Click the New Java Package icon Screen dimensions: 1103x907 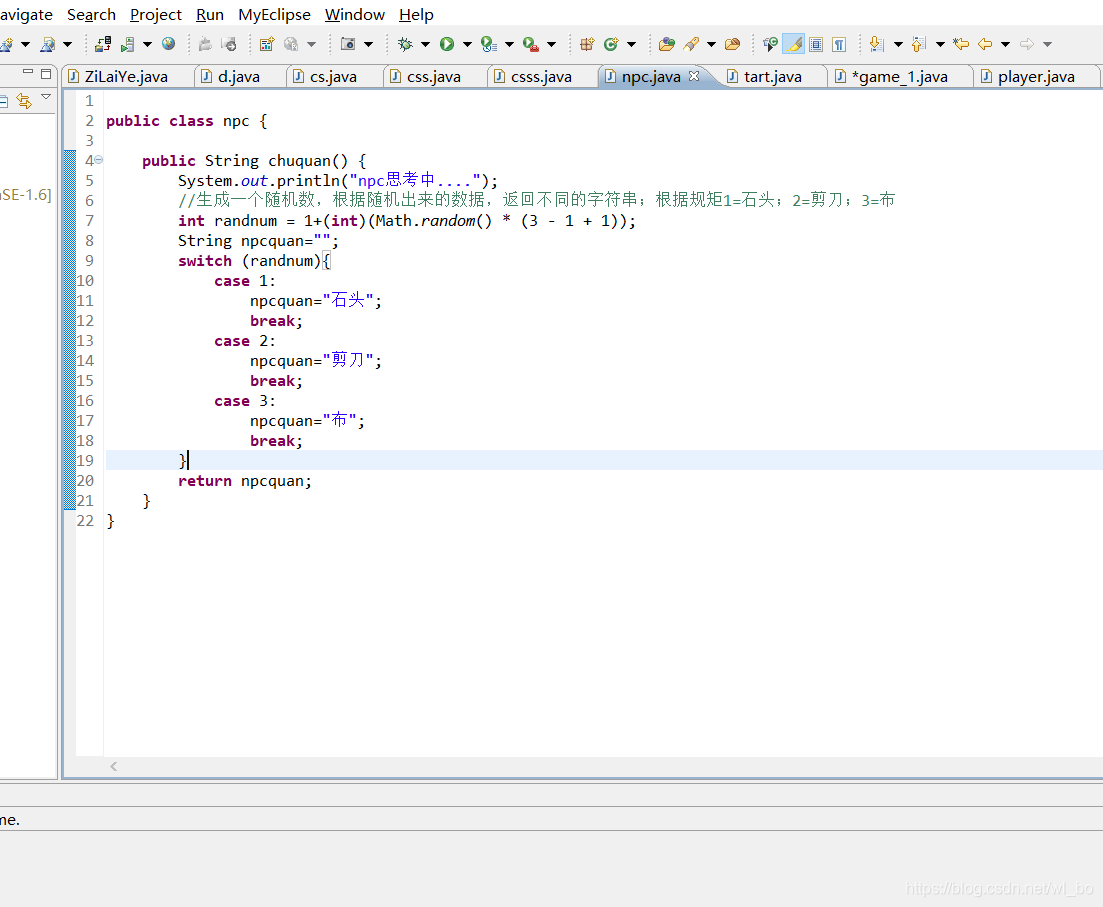coord(587,44)
